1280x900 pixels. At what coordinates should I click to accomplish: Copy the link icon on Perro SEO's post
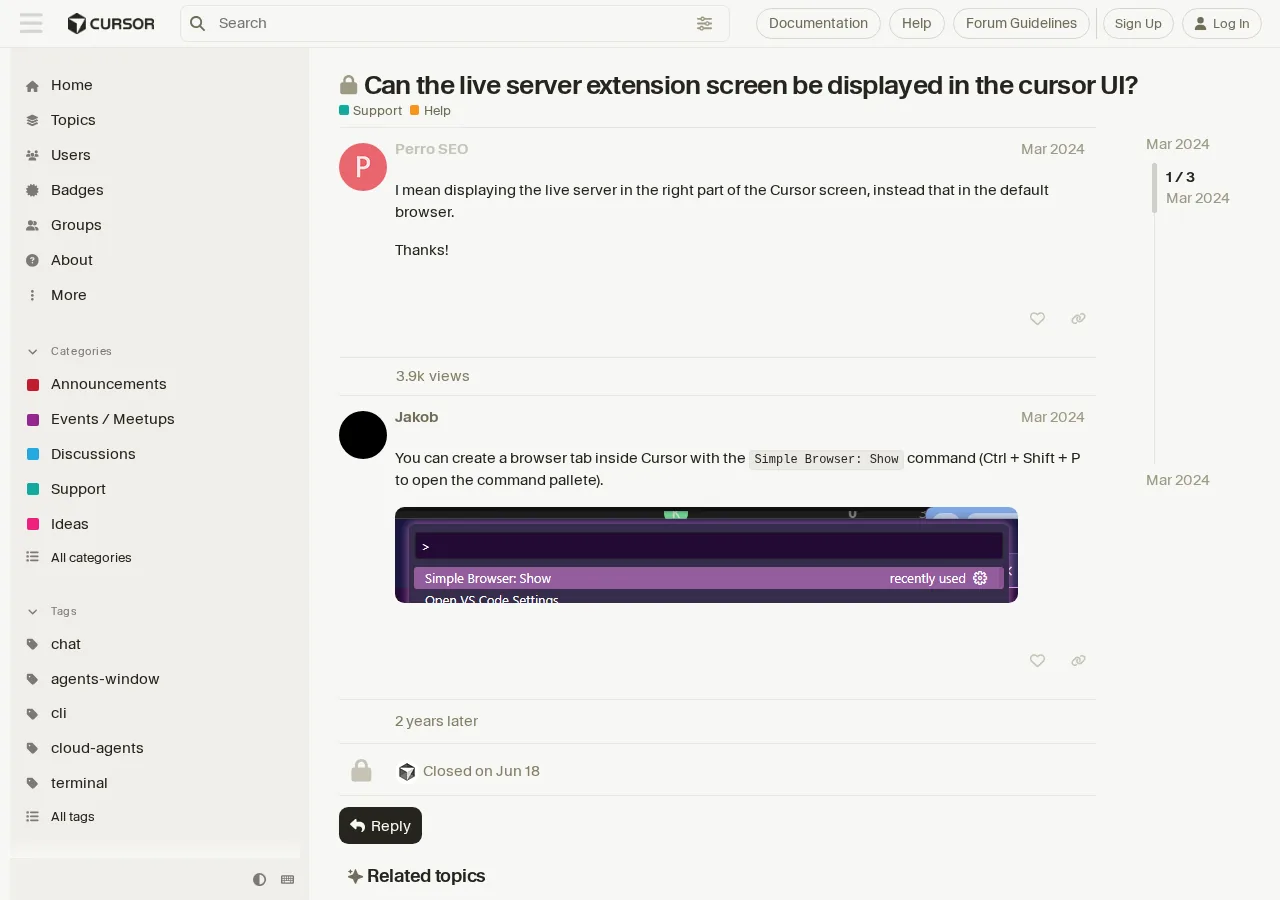pos(1078,319)
